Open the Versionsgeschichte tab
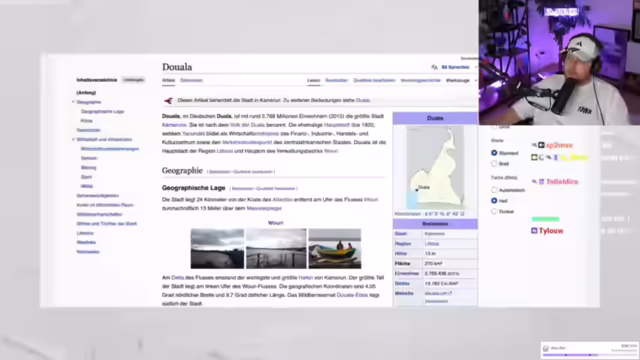This screenshot has width=640, height=360. (x=420, y=80)
